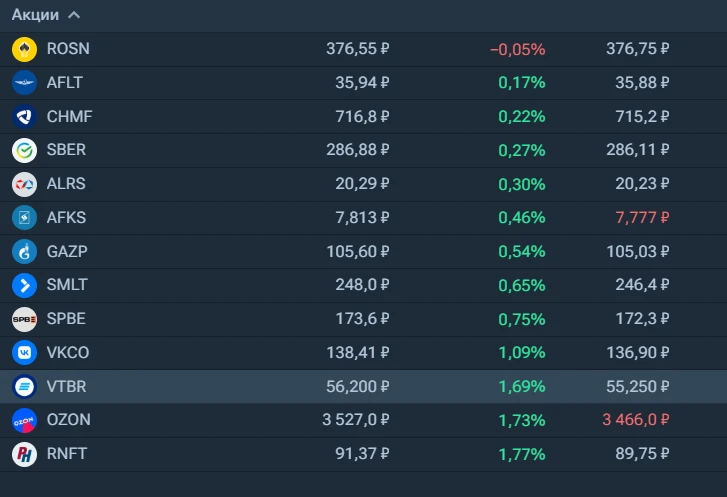Image resolution: width=727 pixels, height=497 pixels.
Task: Click the Акции section header label
Action: point(35,15)
